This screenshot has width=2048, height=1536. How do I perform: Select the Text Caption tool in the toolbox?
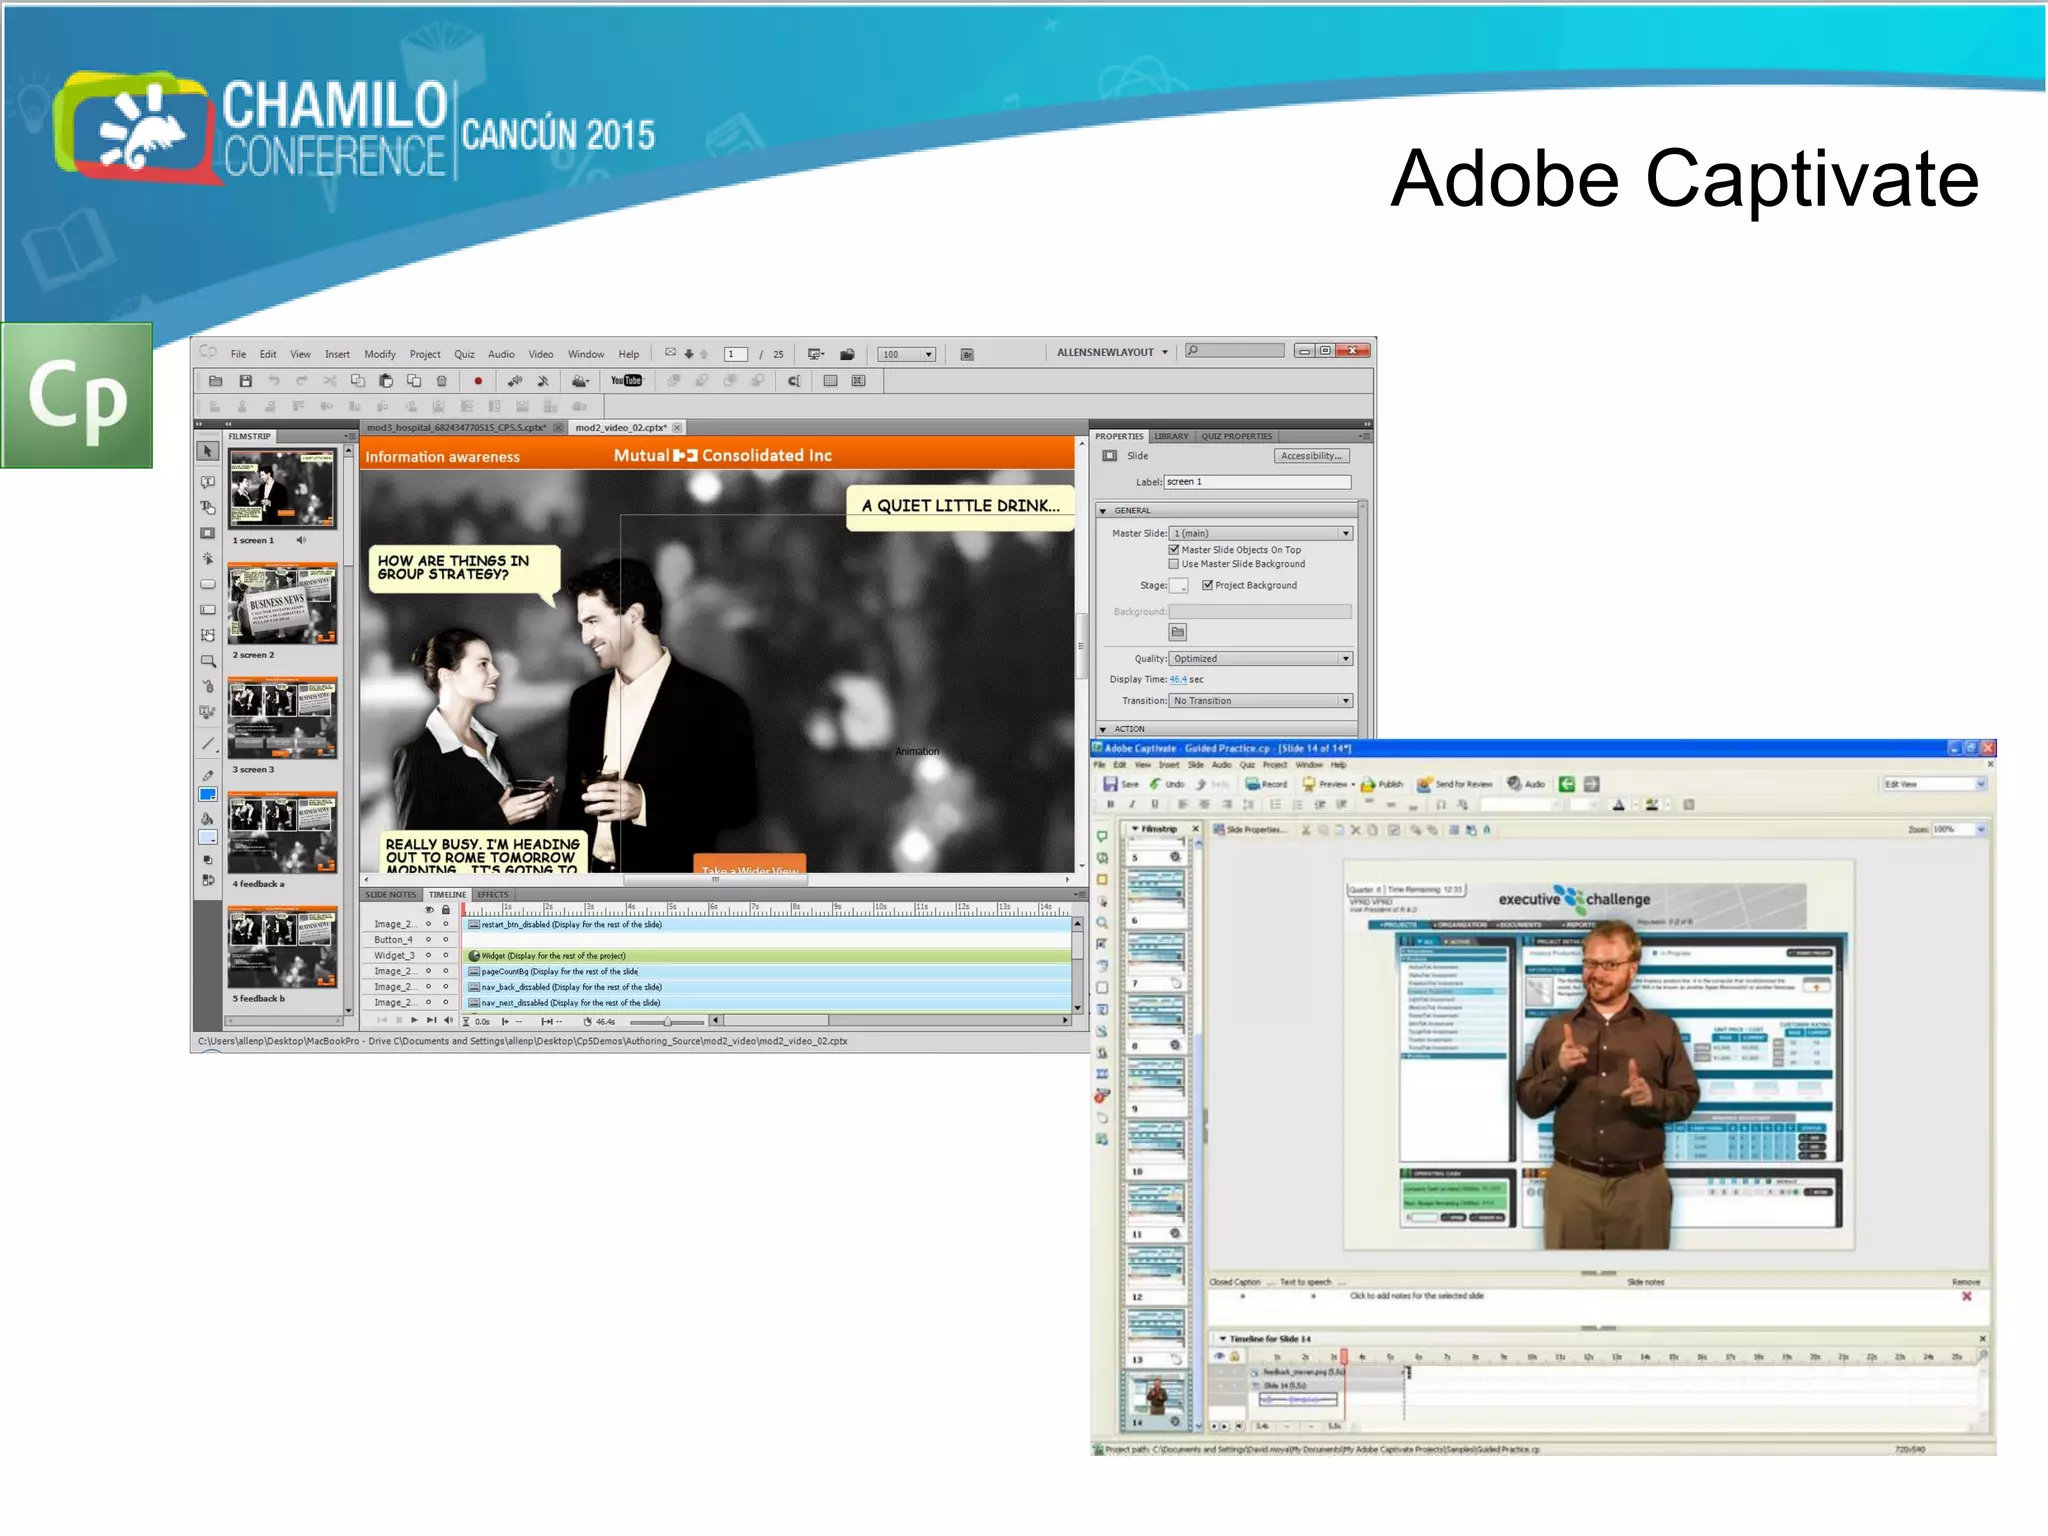tap(208, 482)
